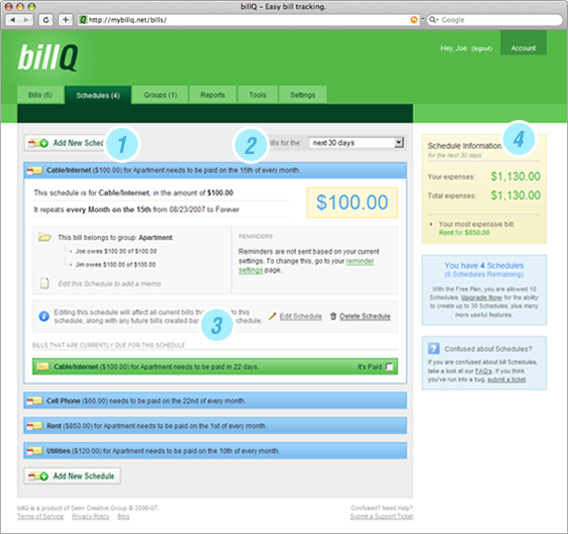This screenshot has width=568, height=534.
Task: Go back with browser back arrow
Action: [13, 20]
